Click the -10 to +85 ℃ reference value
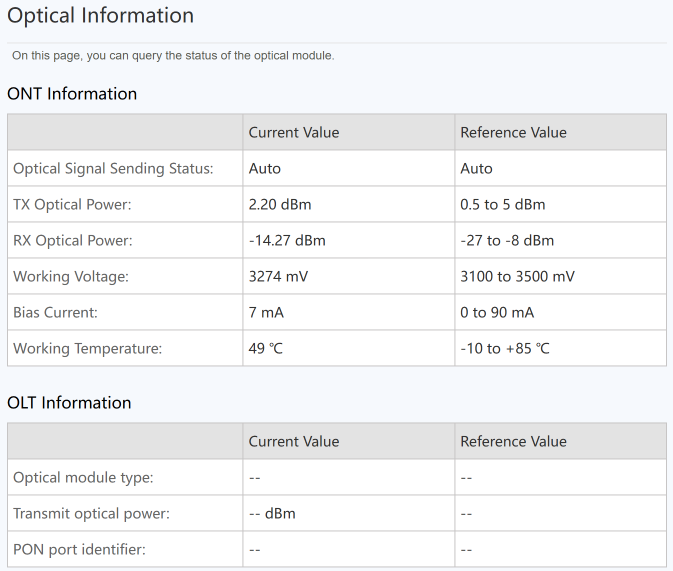Image resolution: width=673 pixels, height=571 pixels. click(505, 349)
